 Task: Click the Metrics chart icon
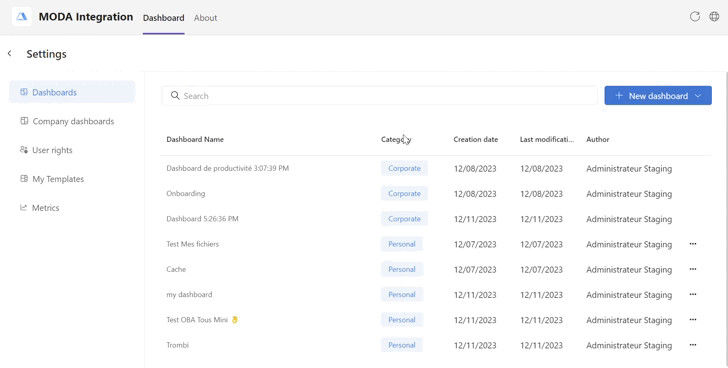[x=24, y=207]
